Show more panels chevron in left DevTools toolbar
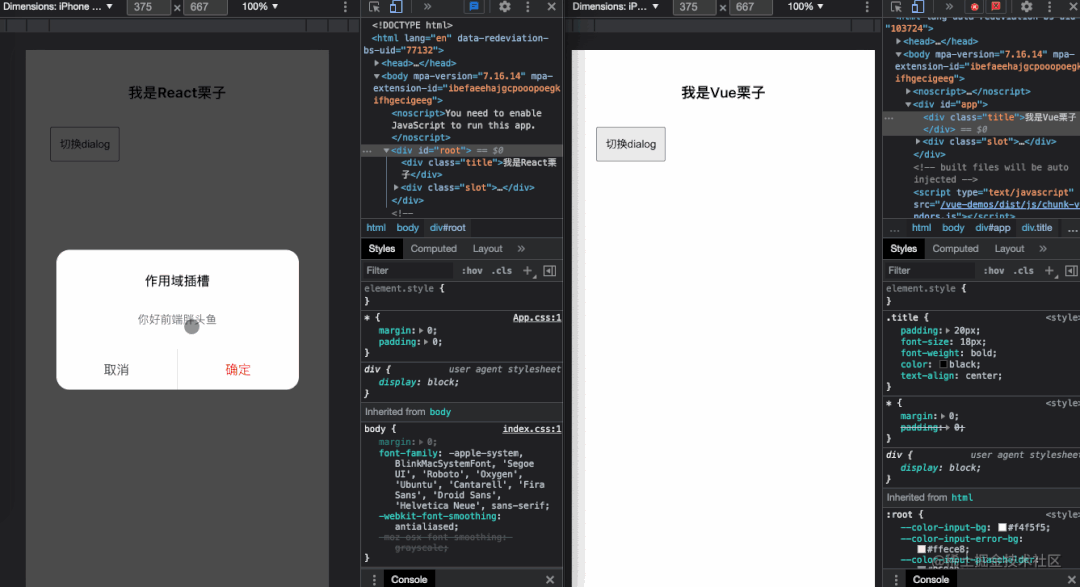This screenshot has height=587, width=1080. click(x=427, y=7)
